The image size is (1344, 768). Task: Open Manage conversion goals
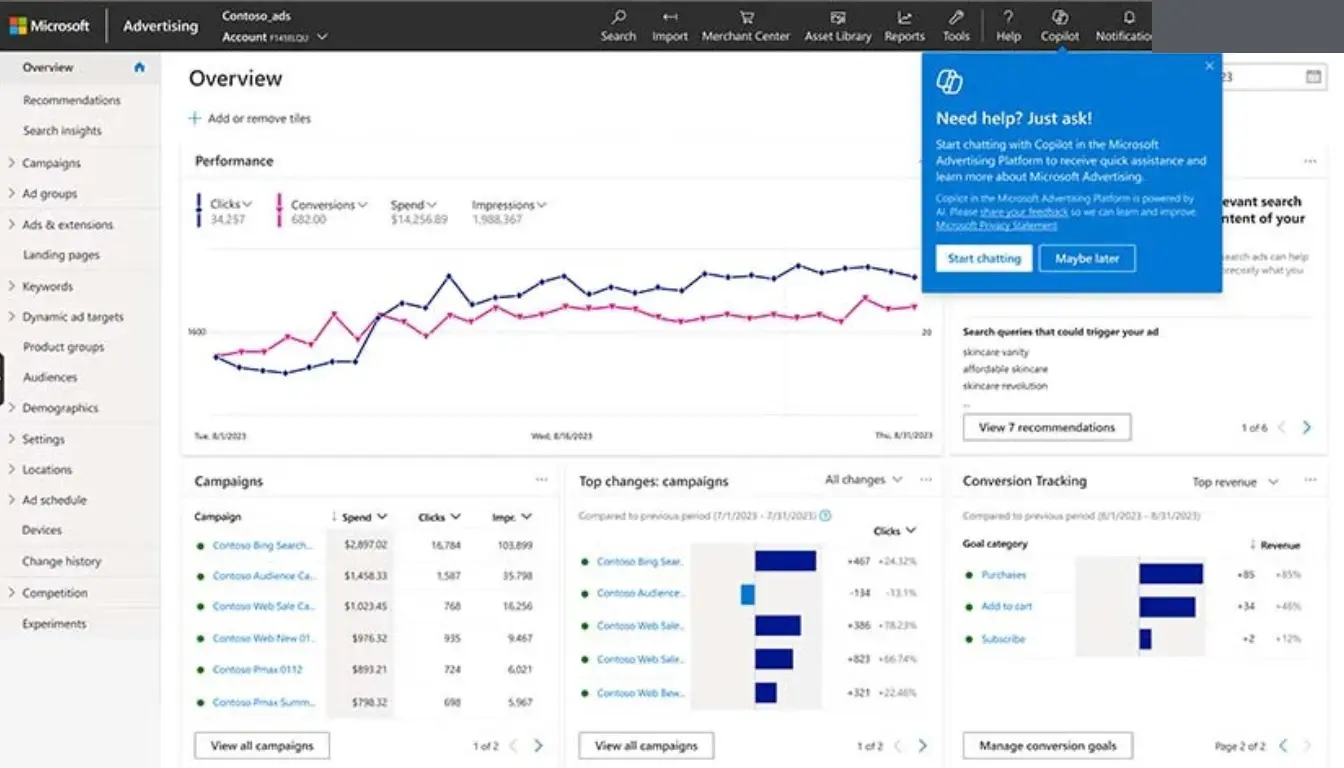coord(1046,745)
